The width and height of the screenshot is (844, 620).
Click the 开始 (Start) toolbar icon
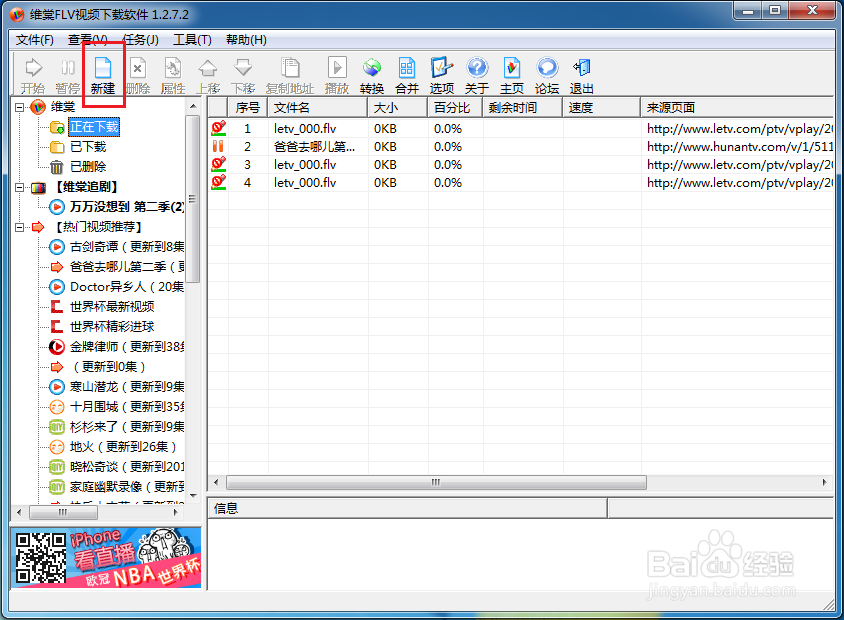click(33, 75)
